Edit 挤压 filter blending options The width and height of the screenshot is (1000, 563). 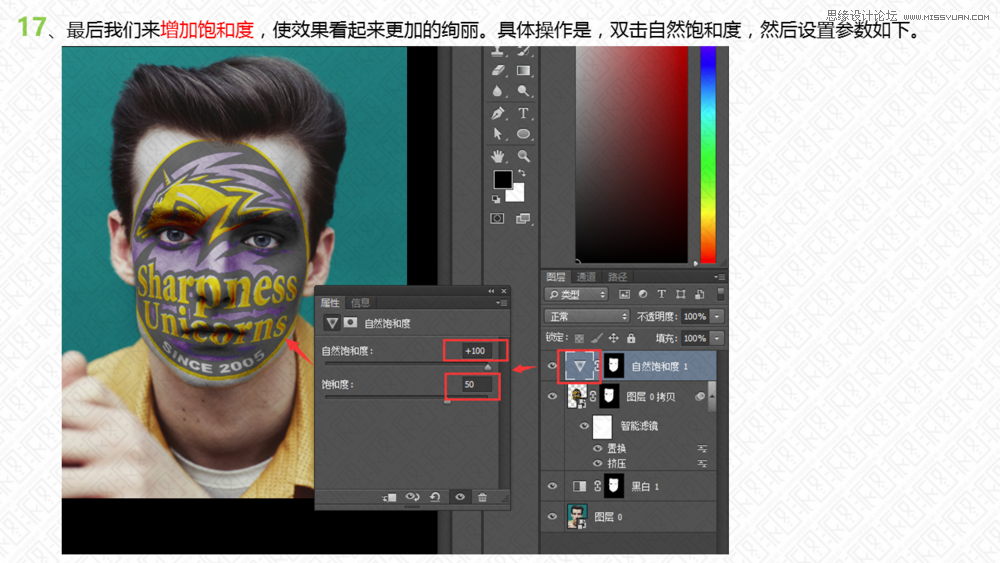click(702, 464)
